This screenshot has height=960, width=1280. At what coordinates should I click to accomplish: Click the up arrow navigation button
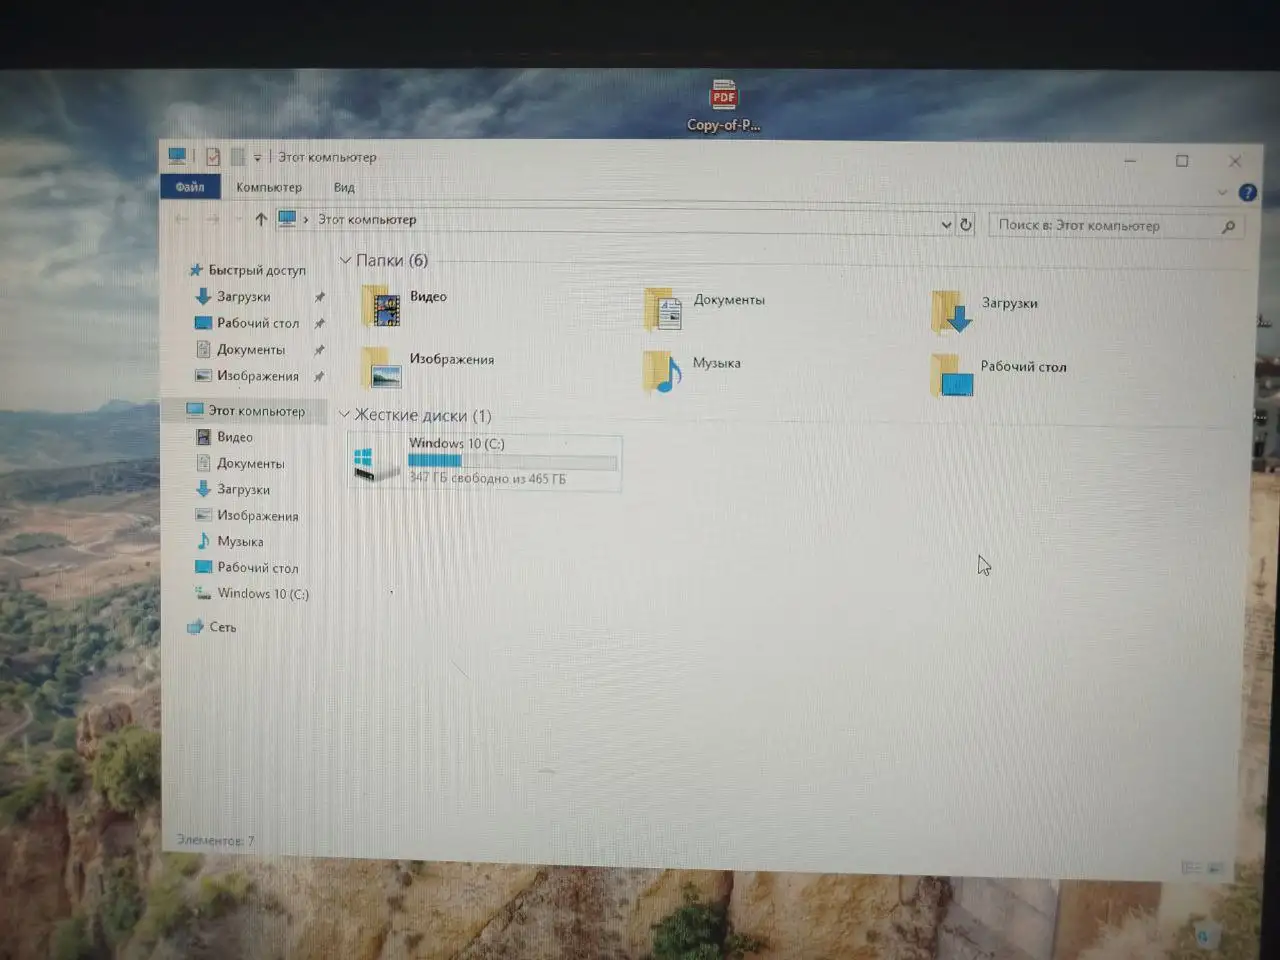[x=260, y=219]
